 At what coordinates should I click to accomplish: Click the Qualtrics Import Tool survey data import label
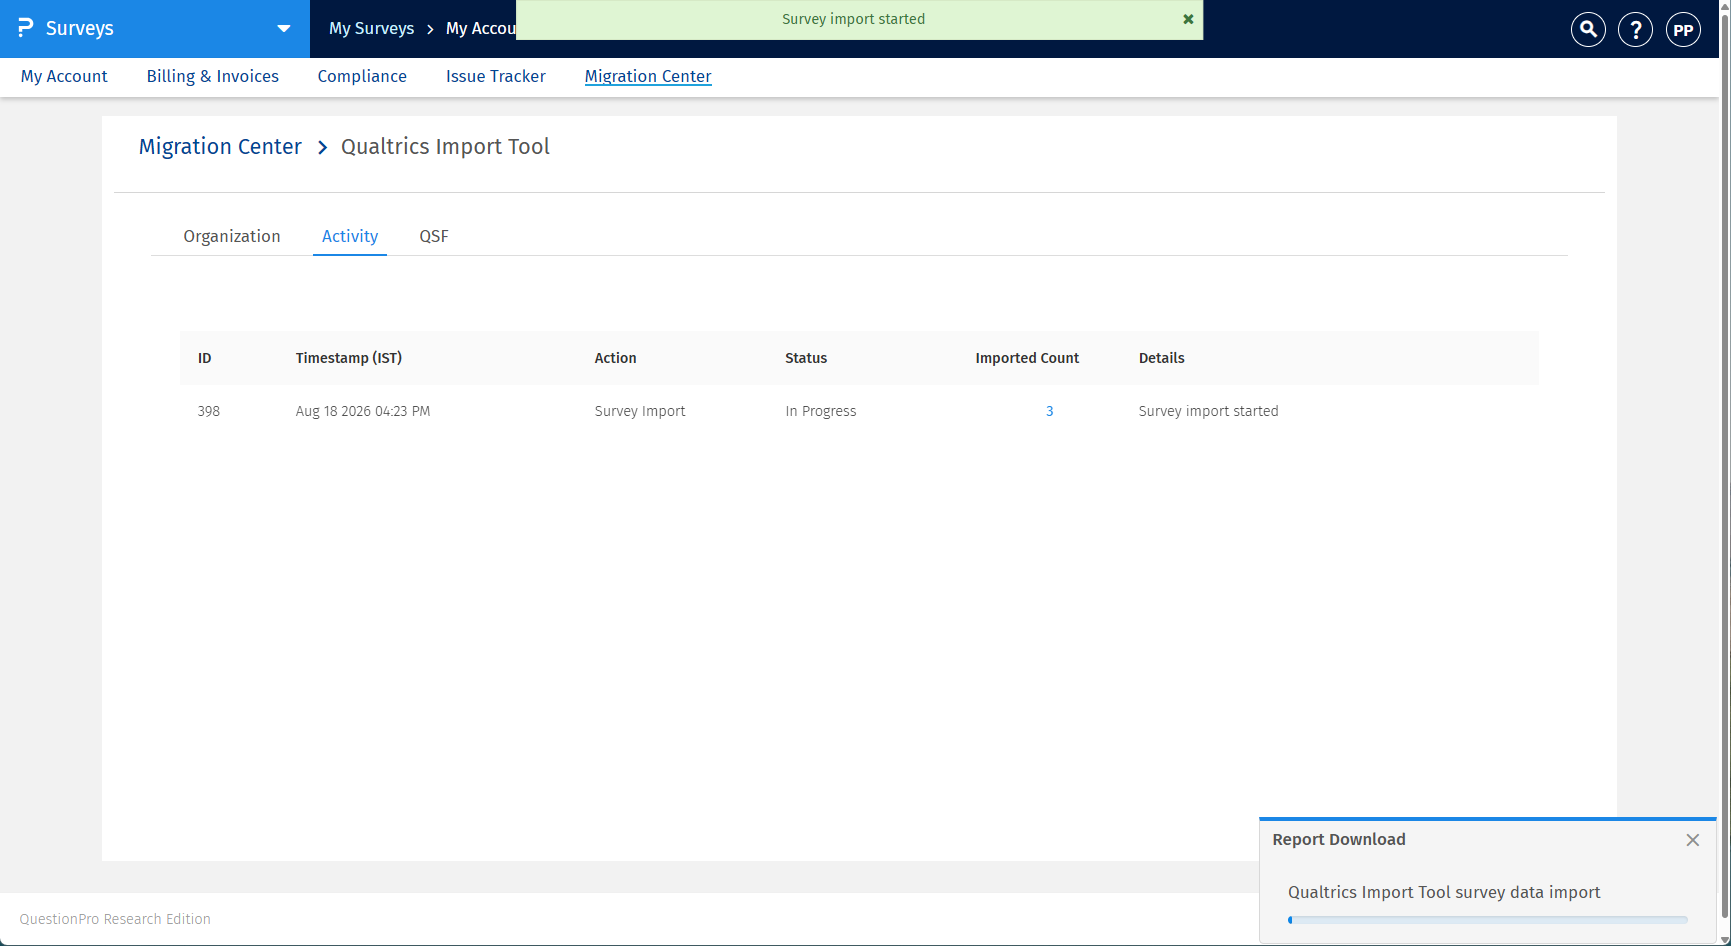point(1444,892)
